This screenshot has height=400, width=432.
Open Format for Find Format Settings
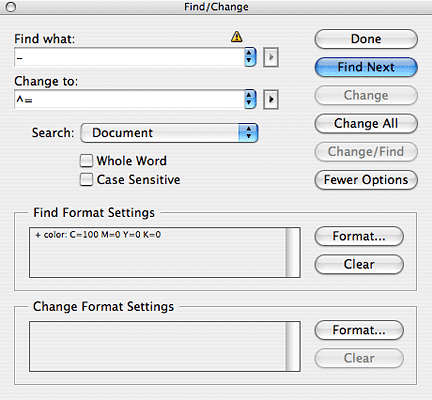coord(359,236)
